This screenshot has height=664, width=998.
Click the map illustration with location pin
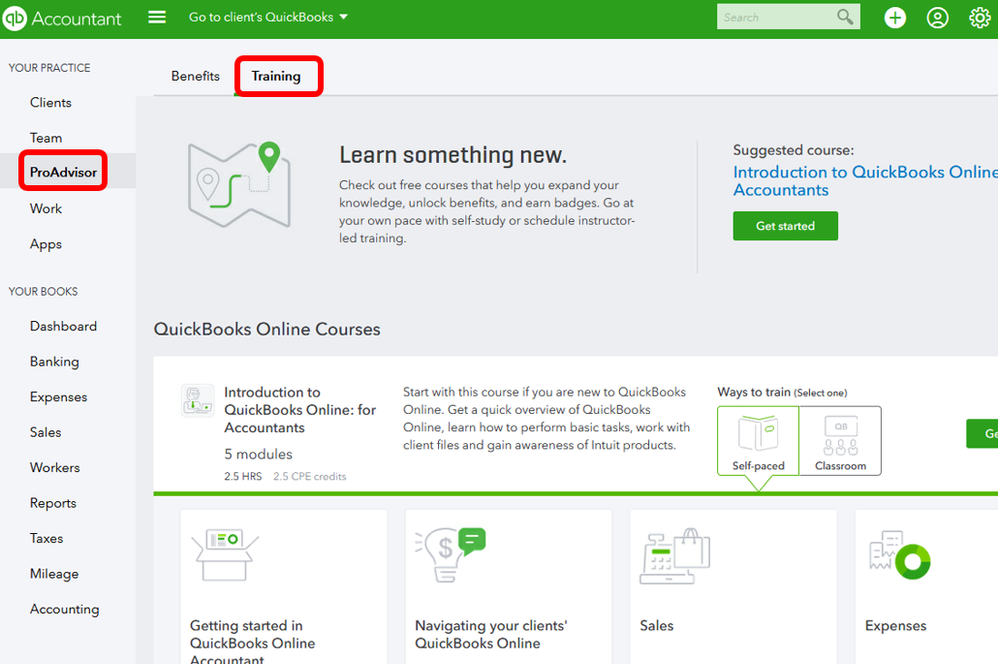(239, 185)
